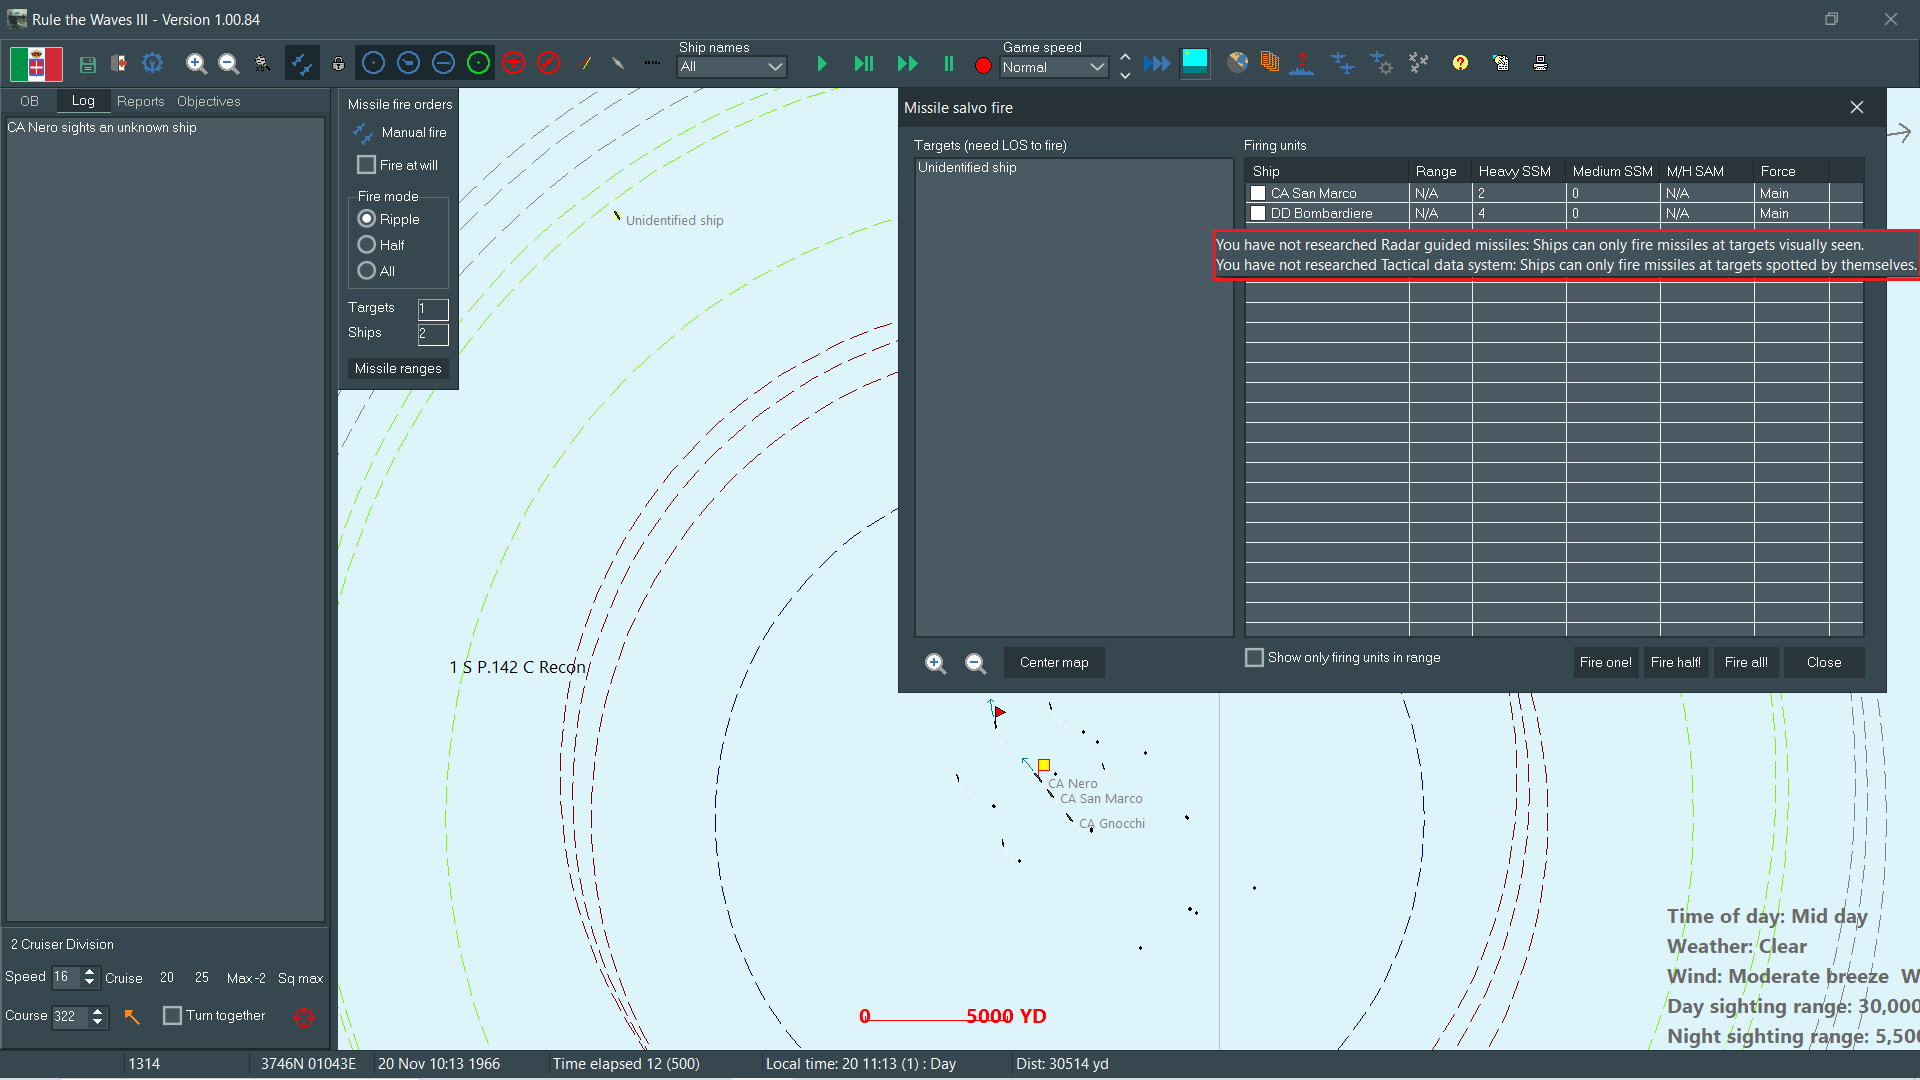The image size is (1920, 1080).
Task: Check the CA San Marco firing unit
Action: click(x=1258, y=193)
